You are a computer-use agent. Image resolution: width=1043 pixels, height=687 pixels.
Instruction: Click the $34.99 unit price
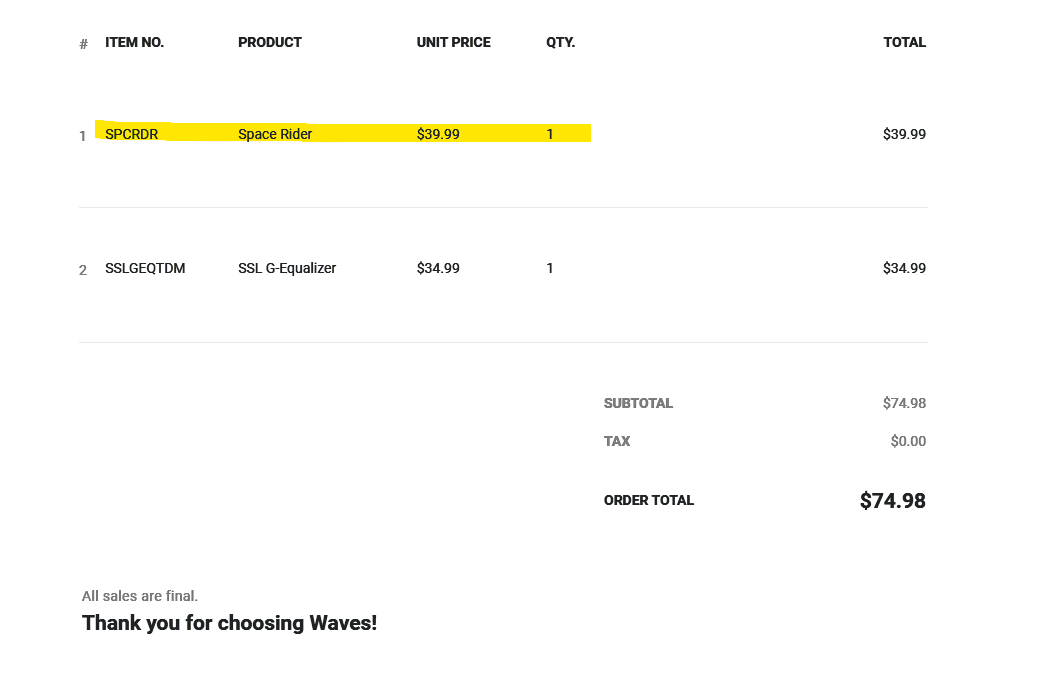[x=438, y=268]
